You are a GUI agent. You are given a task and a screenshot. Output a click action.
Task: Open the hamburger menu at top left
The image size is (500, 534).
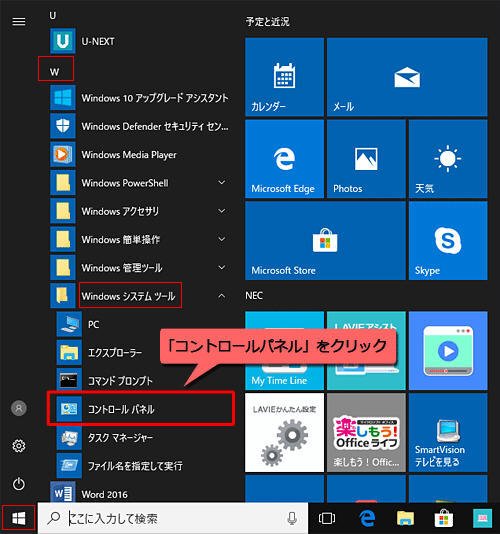[19, 22]
